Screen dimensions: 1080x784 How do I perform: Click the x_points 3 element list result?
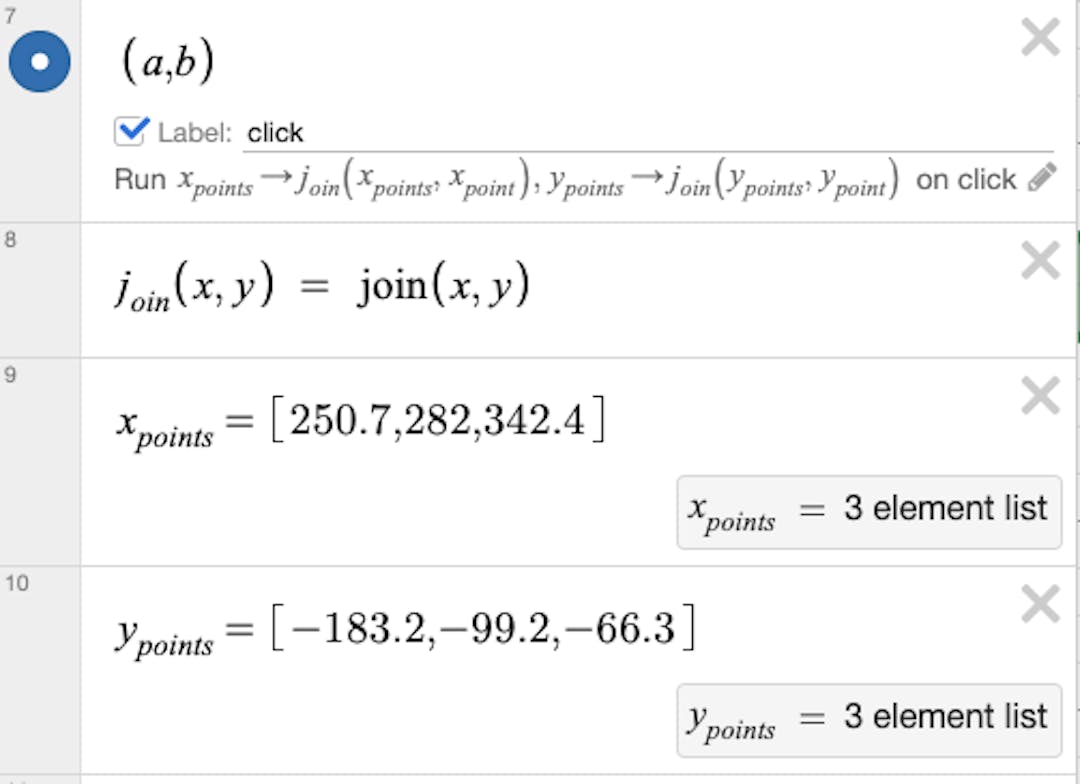(x=868, y=512)
